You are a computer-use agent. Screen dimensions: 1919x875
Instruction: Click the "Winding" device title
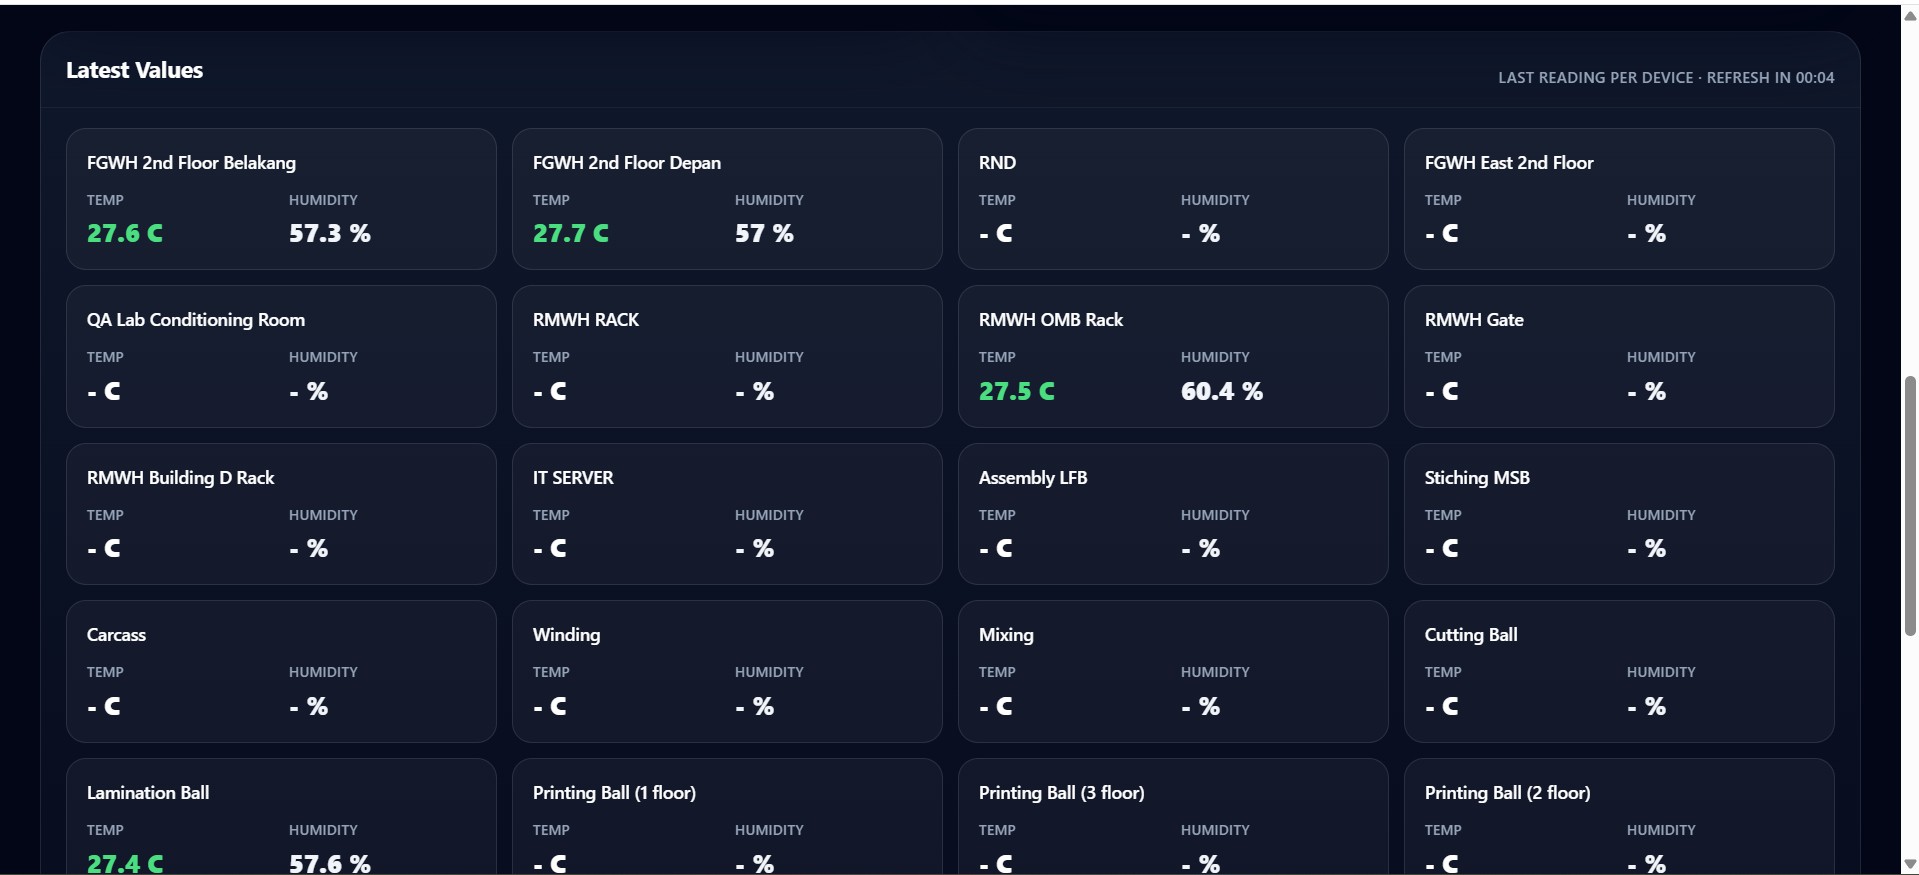tap(566, 635)
